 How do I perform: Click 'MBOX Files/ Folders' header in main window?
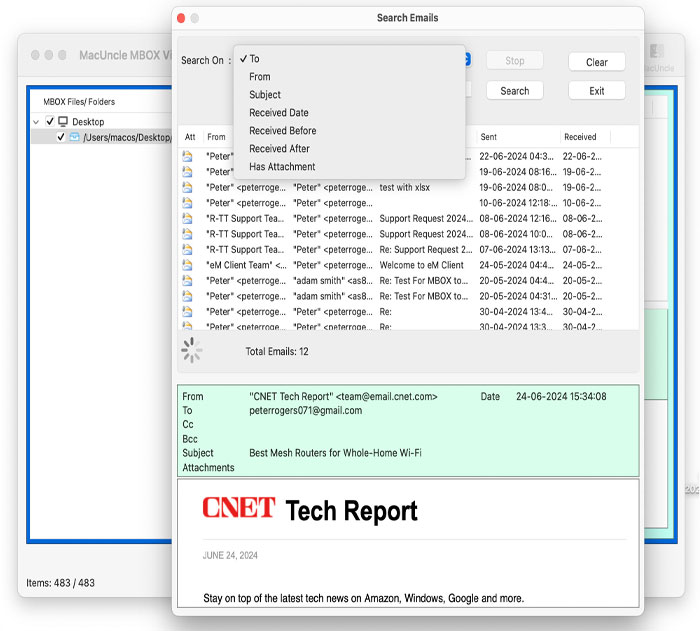[79, 102]
